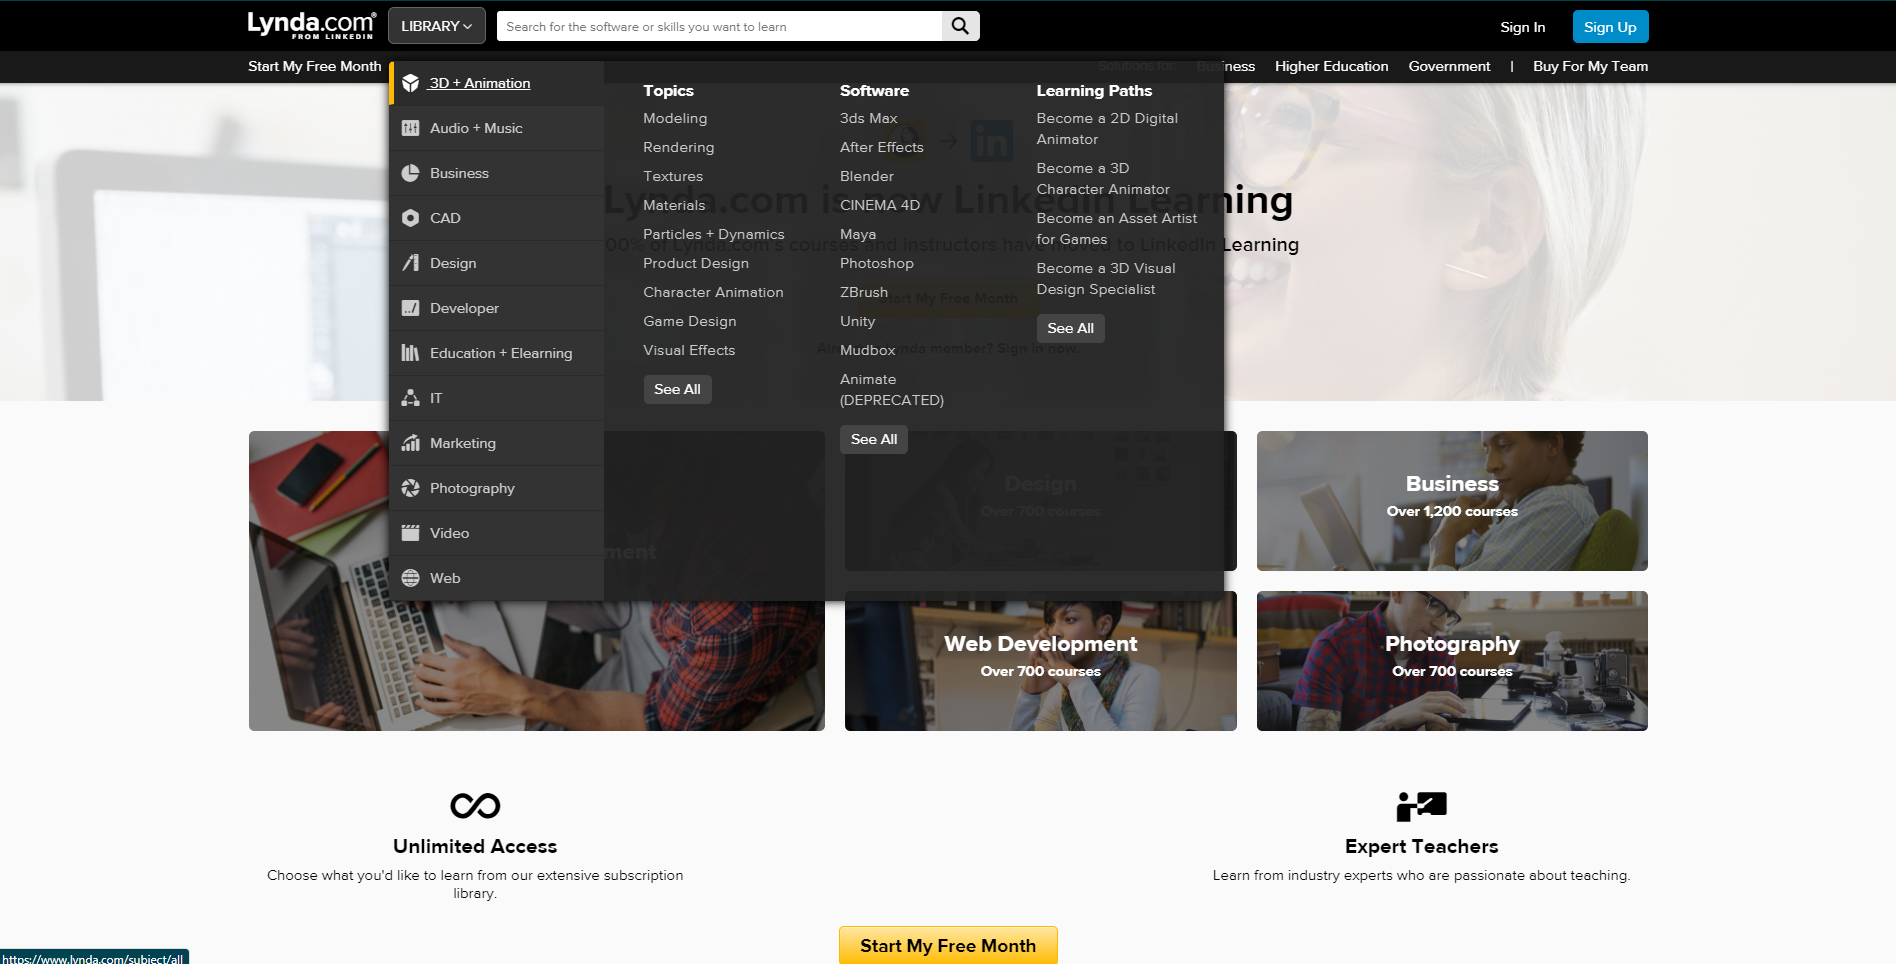Viewport: 1896px width, 964px height.
Task: Open Maya software link
Action: click(x=858, y=234)
